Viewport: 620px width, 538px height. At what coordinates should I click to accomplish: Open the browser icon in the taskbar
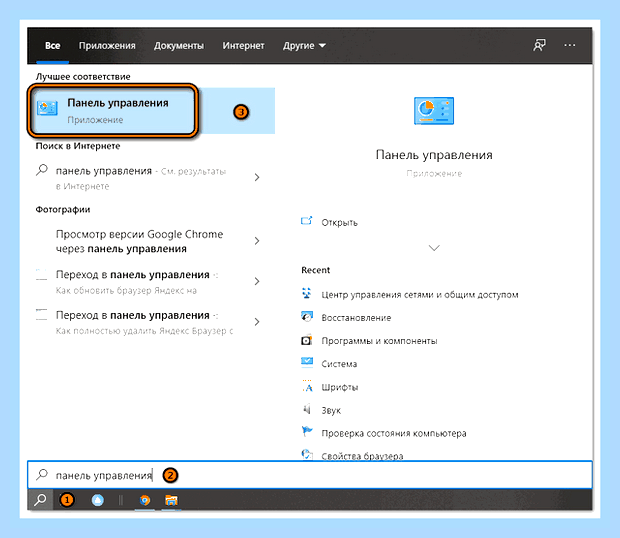coord(145,500)
